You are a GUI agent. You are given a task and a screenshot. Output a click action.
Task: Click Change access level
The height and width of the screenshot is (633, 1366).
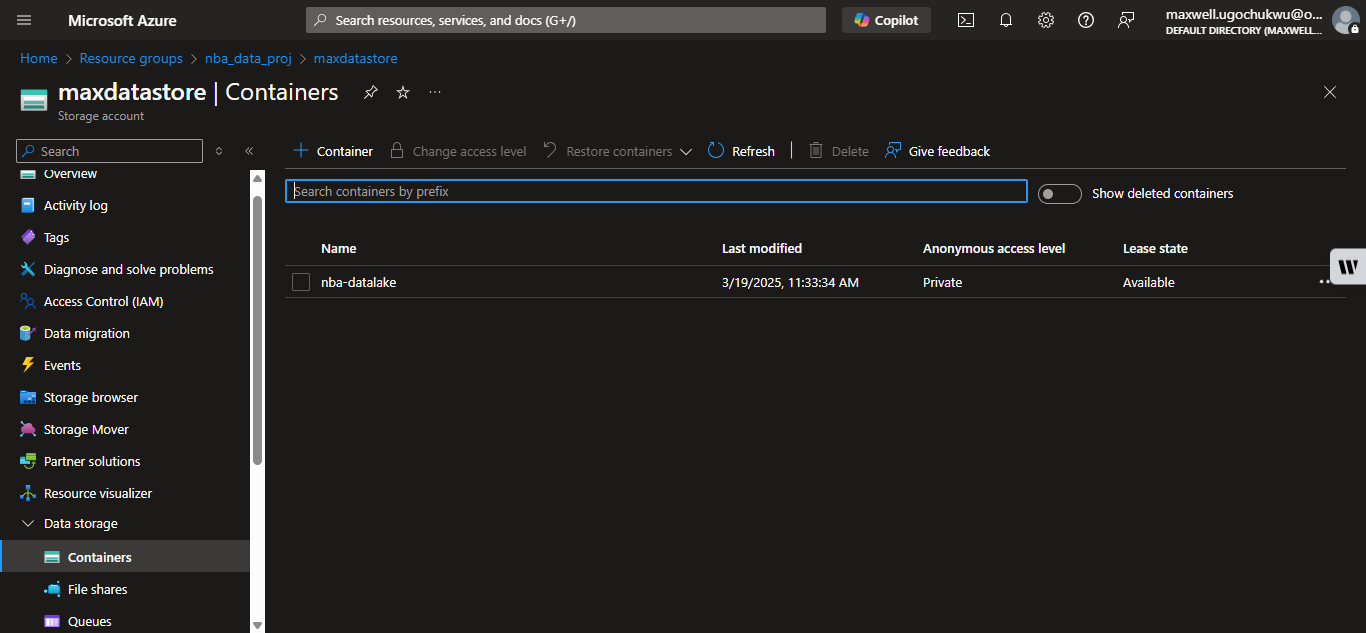click(x=458, y=151)
